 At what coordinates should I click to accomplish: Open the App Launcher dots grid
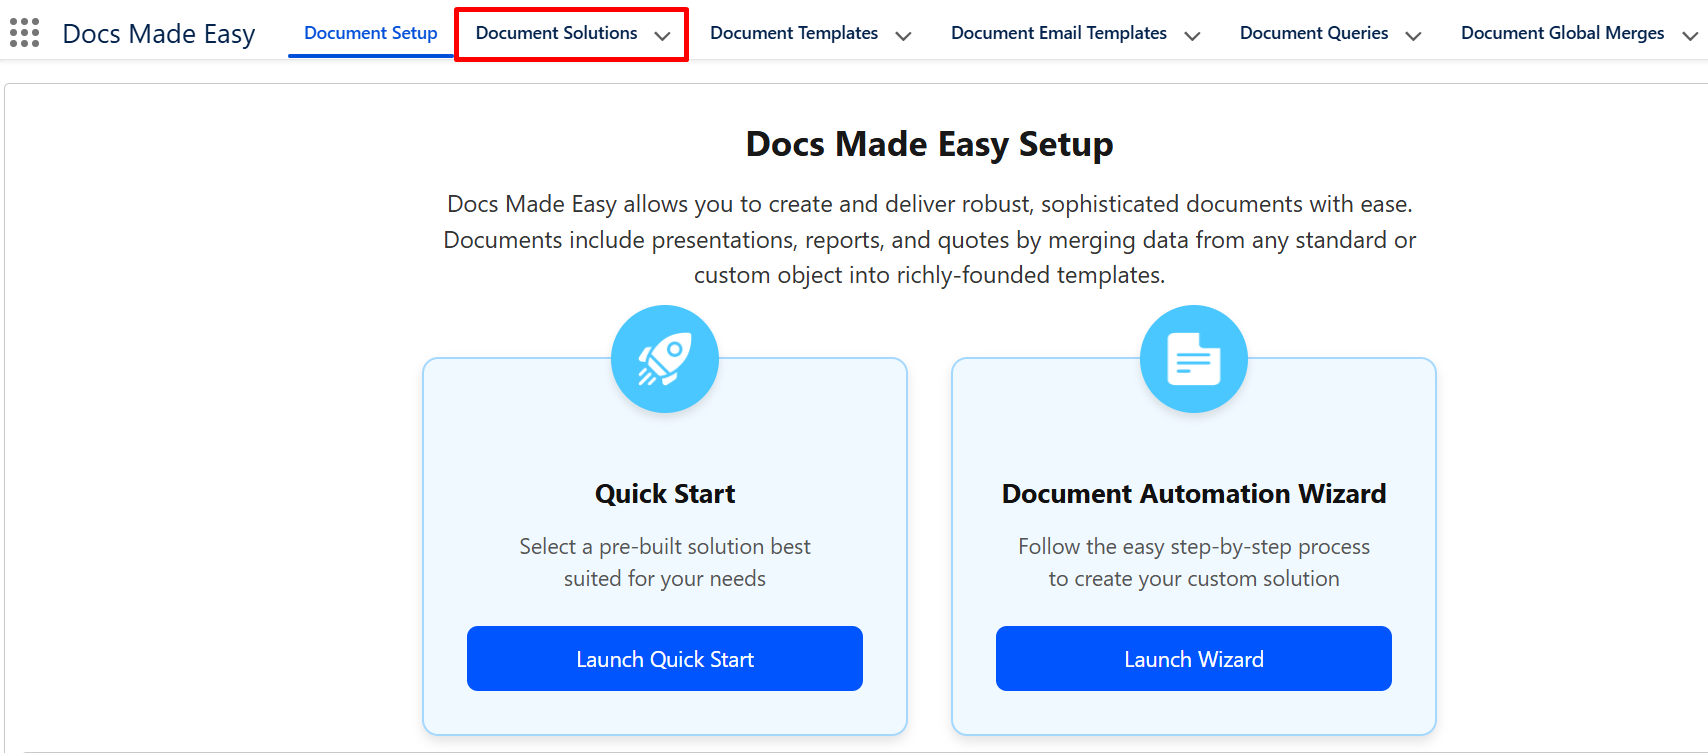(24, 33)
